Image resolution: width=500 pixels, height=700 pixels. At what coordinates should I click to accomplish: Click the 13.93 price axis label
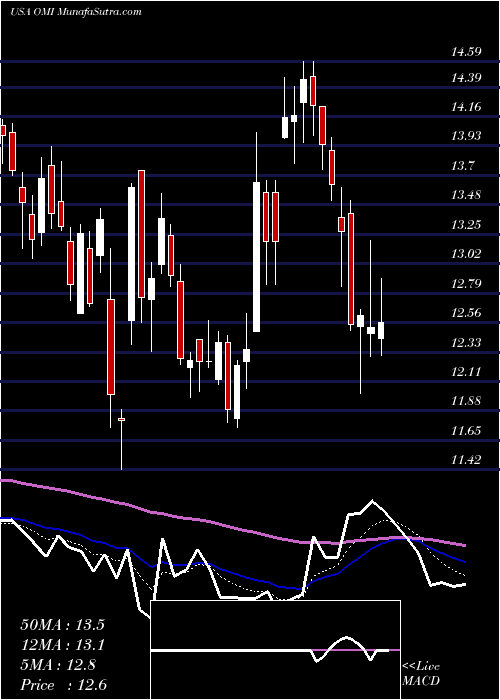point(466,136)
